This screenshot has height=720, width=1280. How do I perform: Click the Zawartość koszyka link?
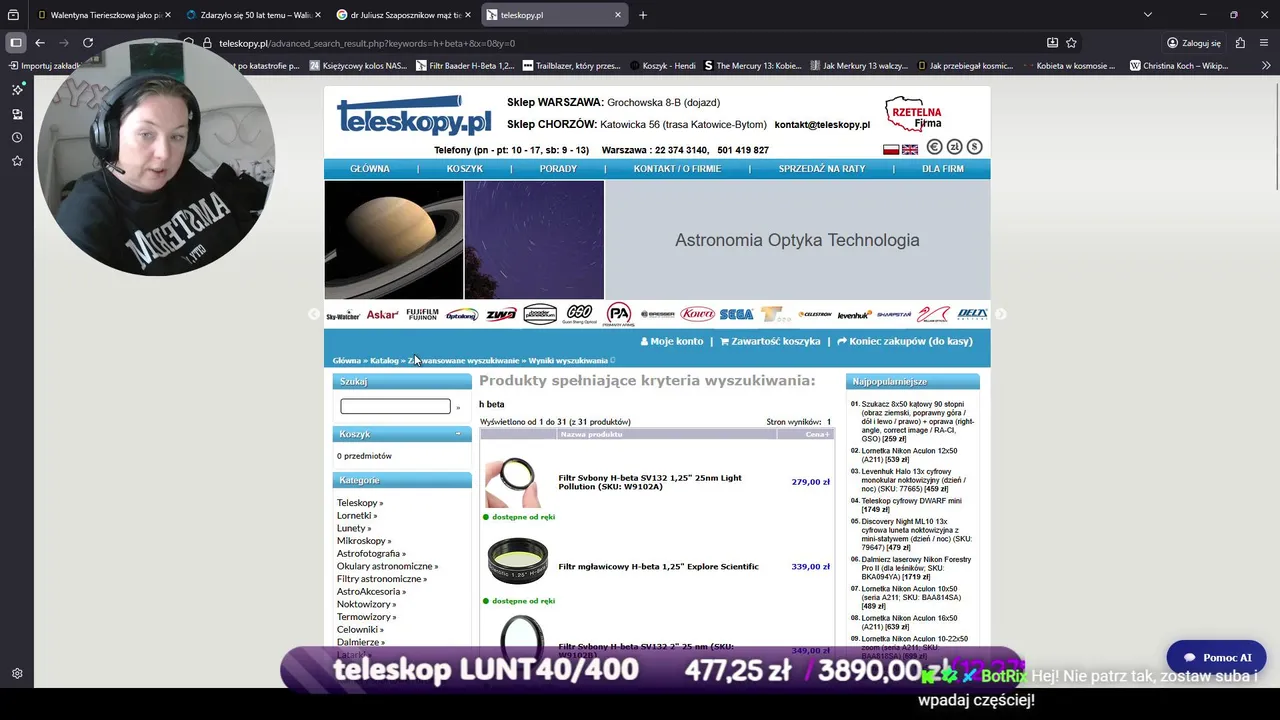pyautogui.click(x=770, y=341)
